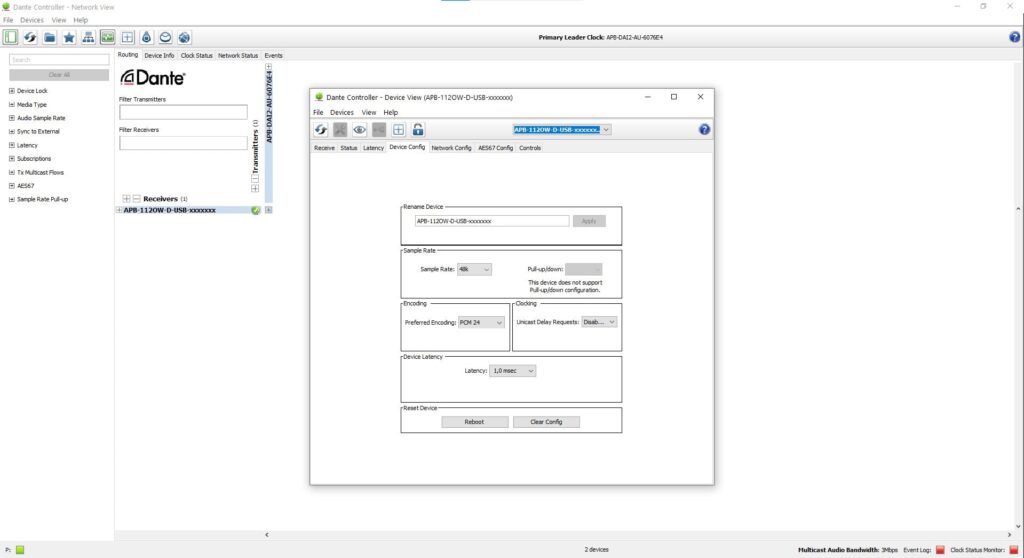This screenshot has width=1024, height=558.
Task: Expand the Device Lock filter group
Action: coord(11,91)
